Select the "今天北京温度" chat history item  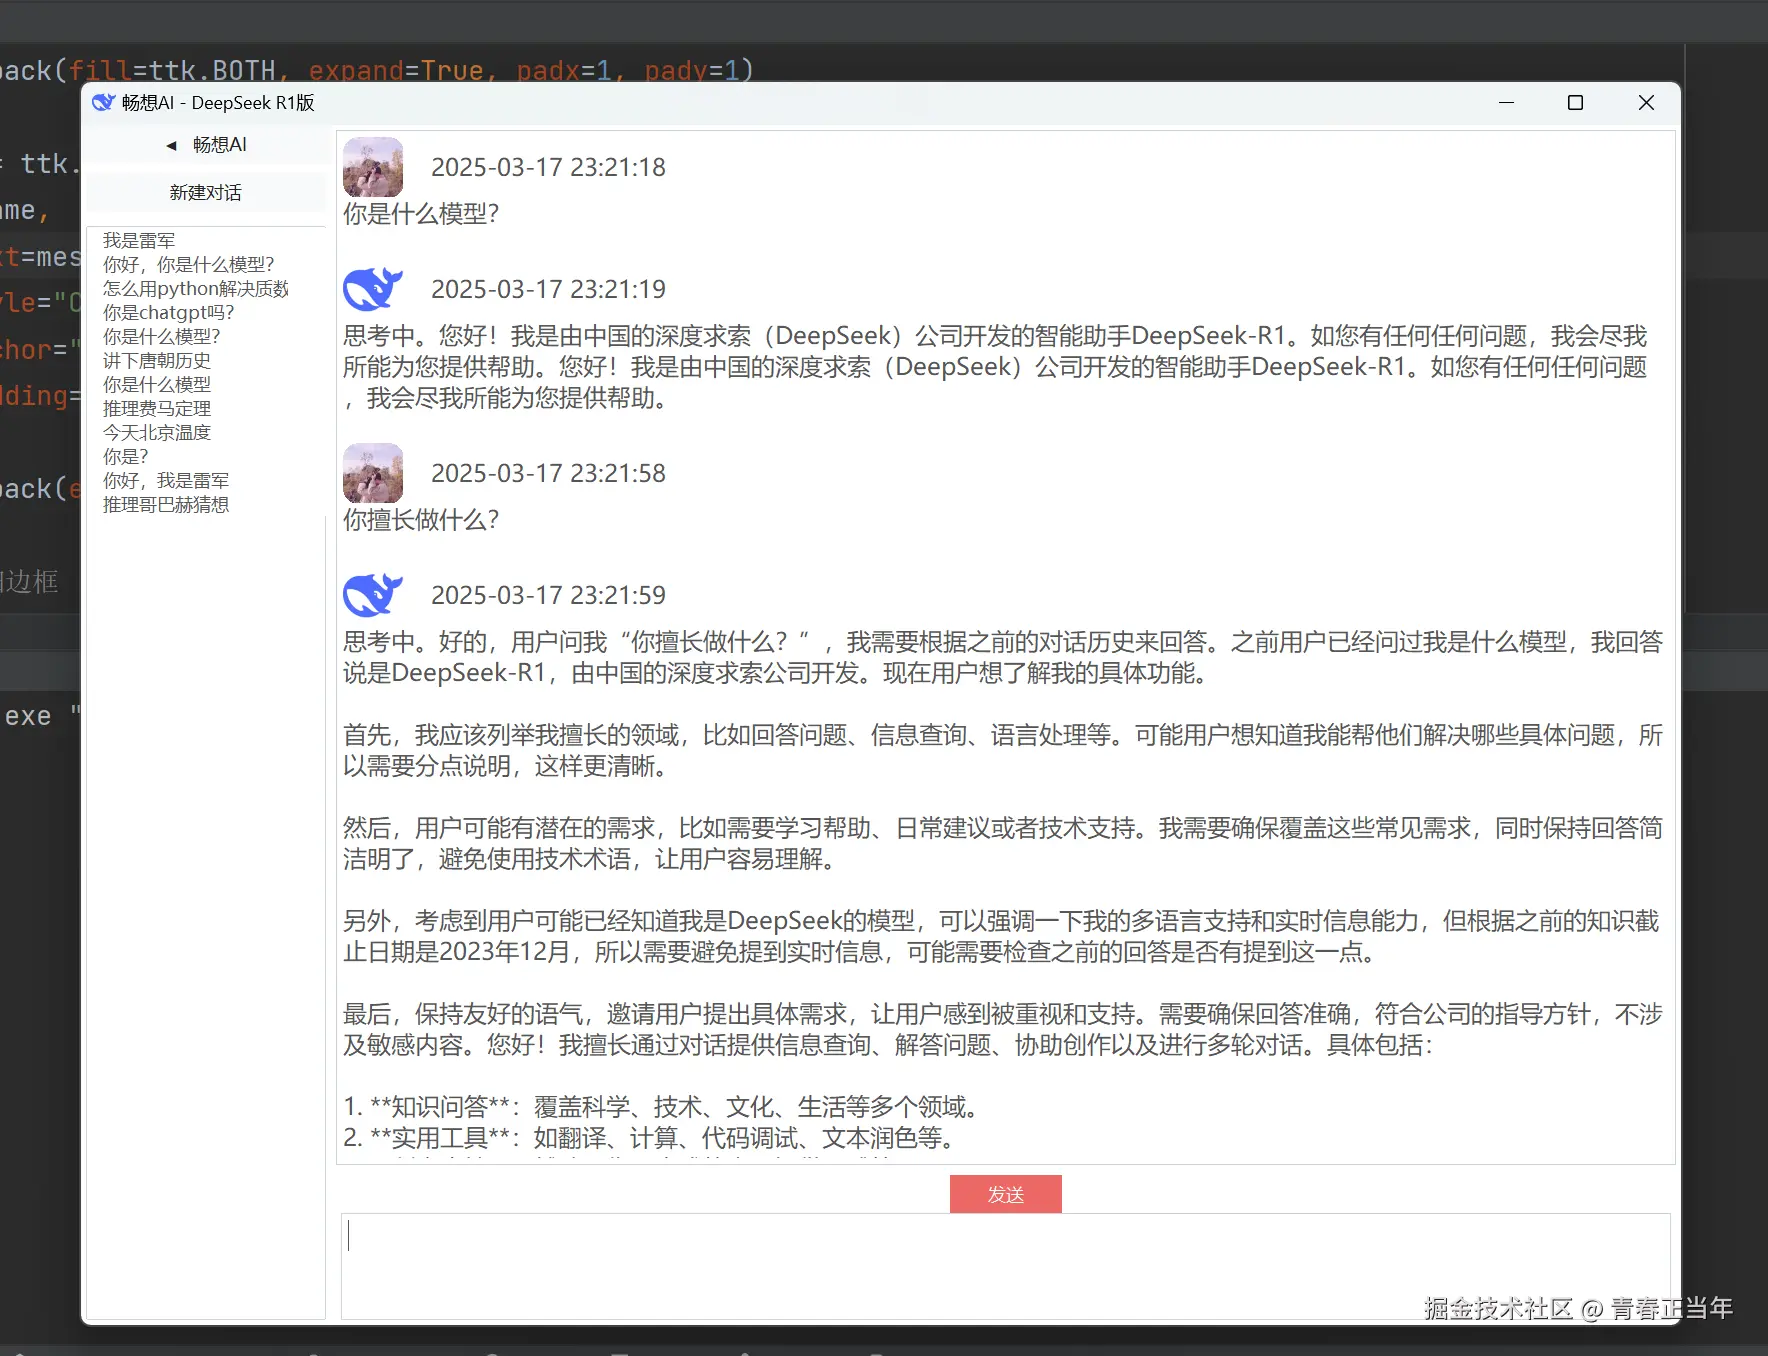(x=157, y=432)
